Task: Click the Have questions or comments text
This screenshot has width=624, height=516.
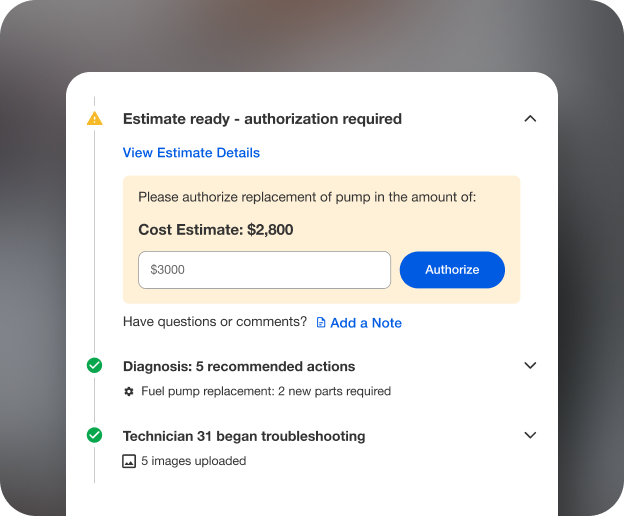Action: (215, 322)
